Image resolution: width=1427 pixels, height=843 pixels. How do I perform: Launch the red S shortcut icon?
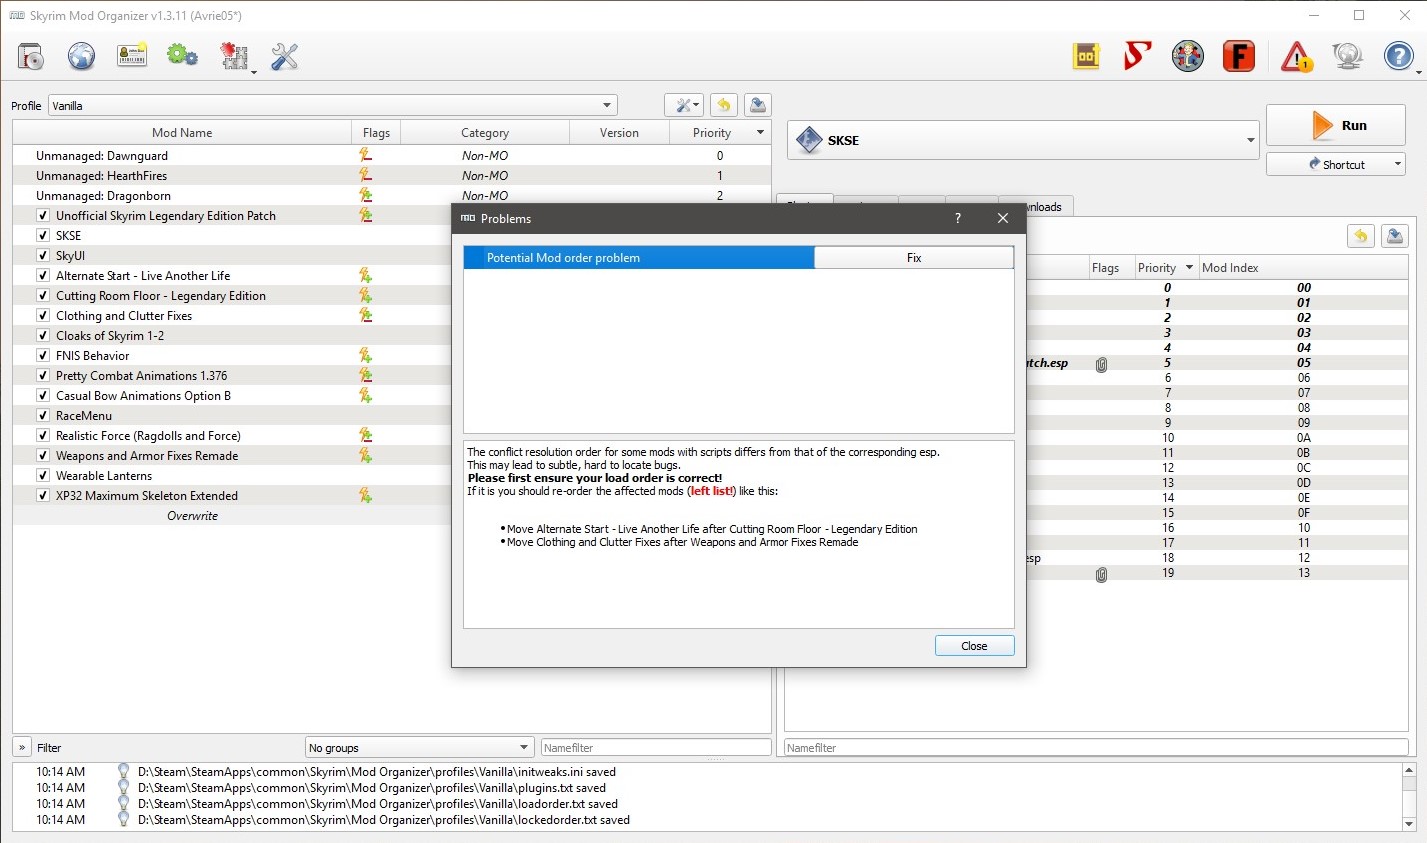1137,57
